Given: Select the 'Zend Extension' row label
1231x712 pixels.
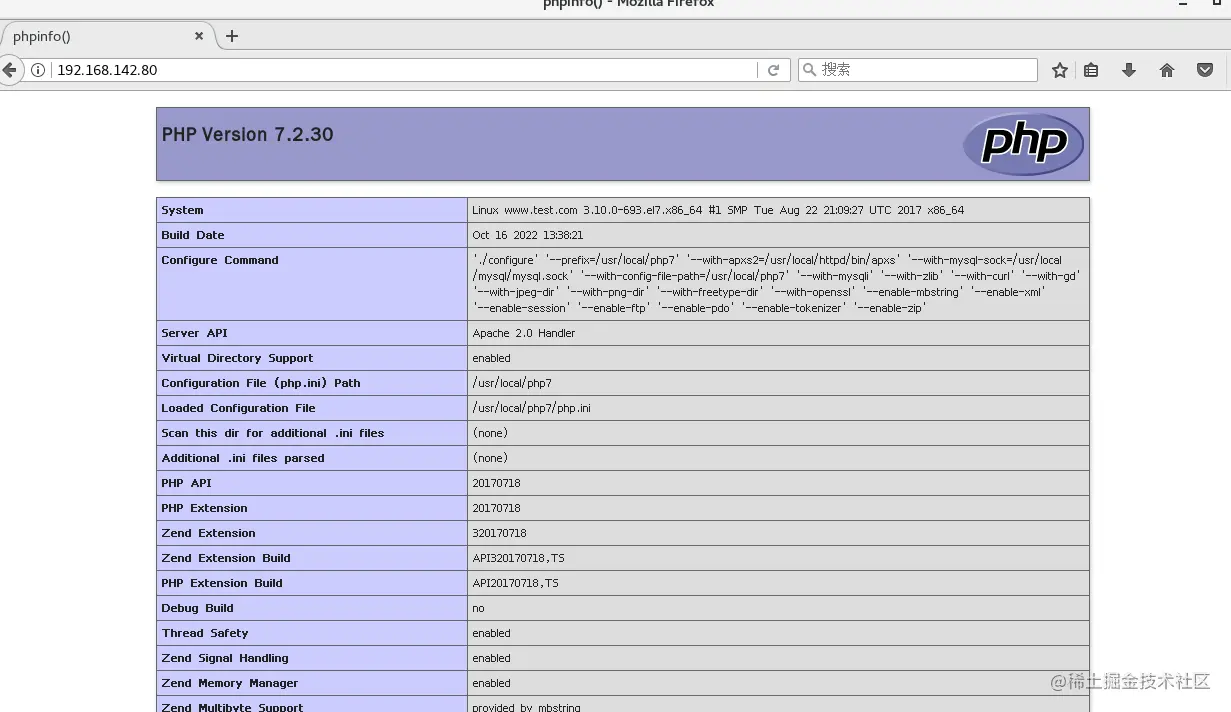Looking at the screenshot, I should 208,533.
